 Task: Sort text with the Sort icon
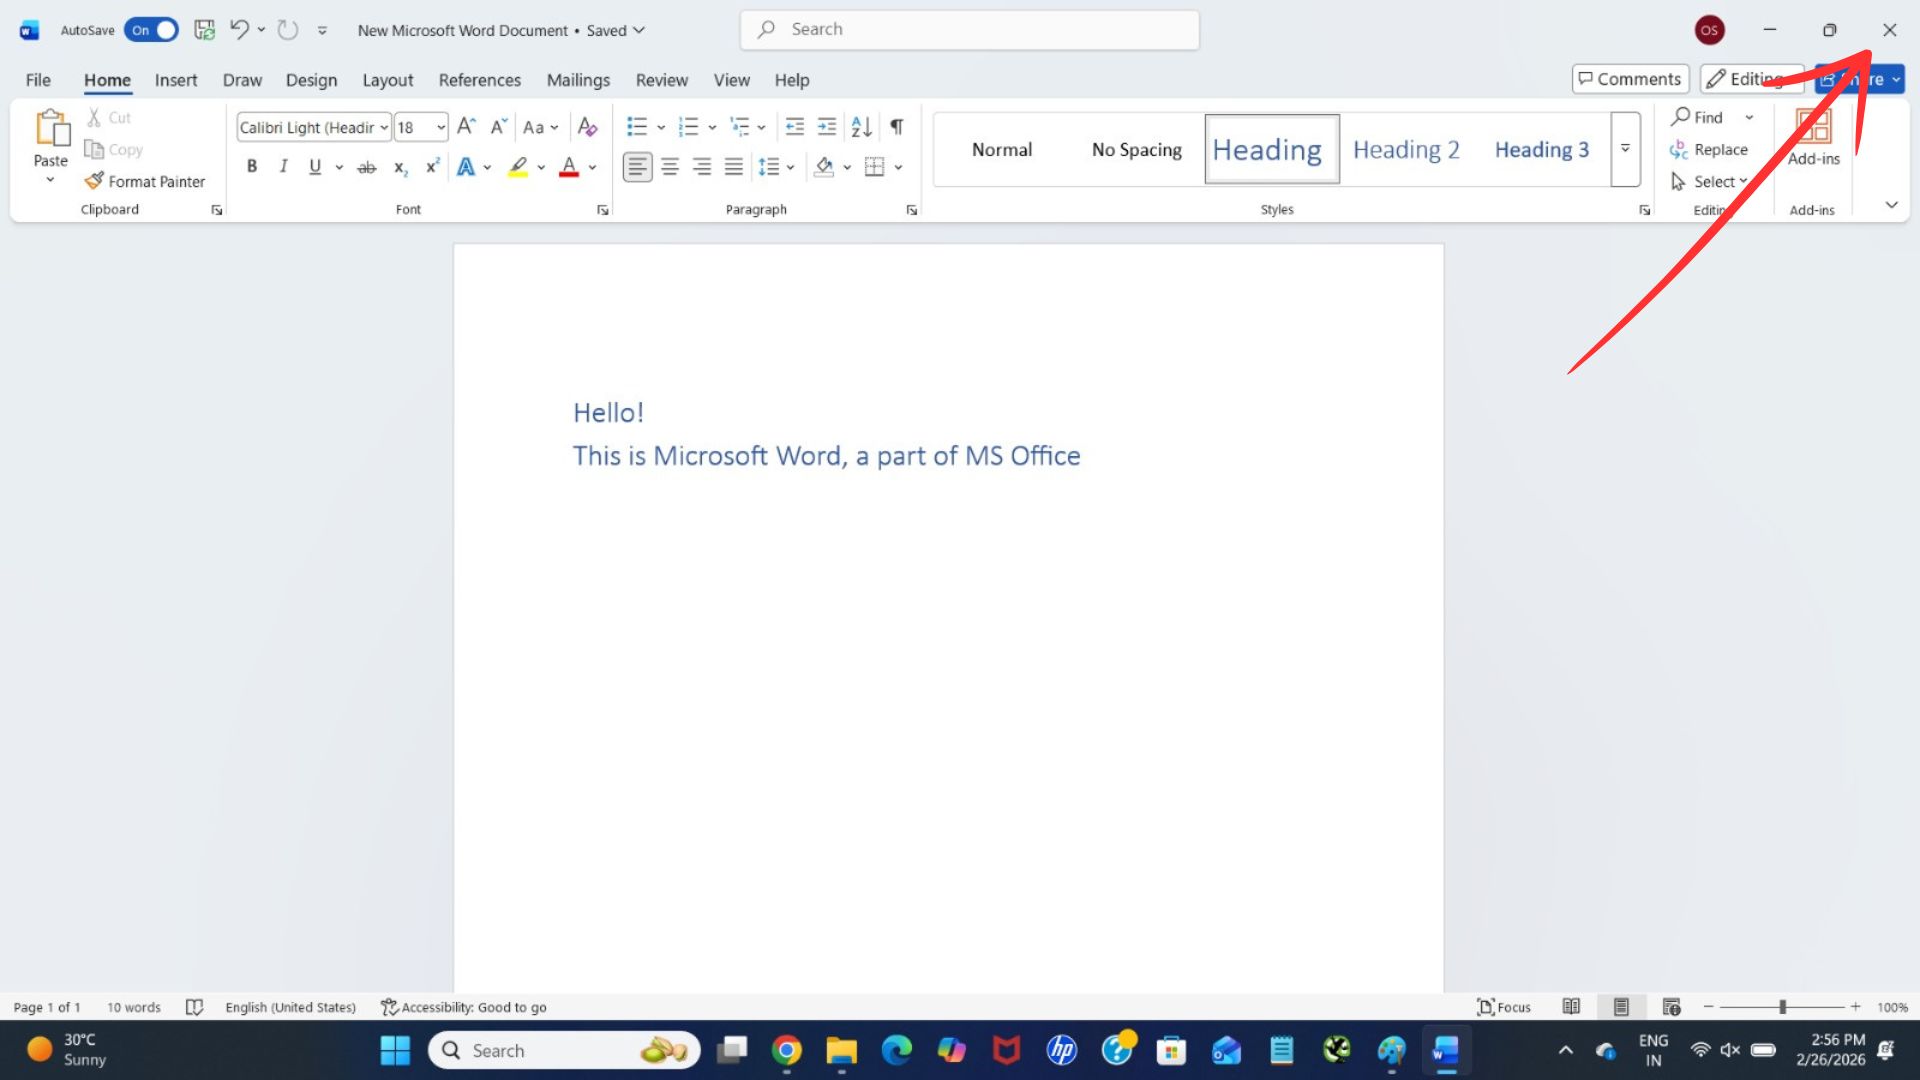pos(860,126)
